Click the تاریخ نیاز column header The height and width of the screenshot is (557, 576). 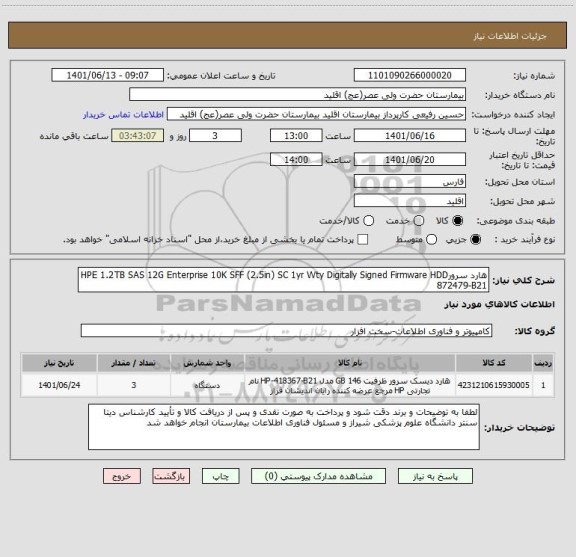tap(59, 363)
